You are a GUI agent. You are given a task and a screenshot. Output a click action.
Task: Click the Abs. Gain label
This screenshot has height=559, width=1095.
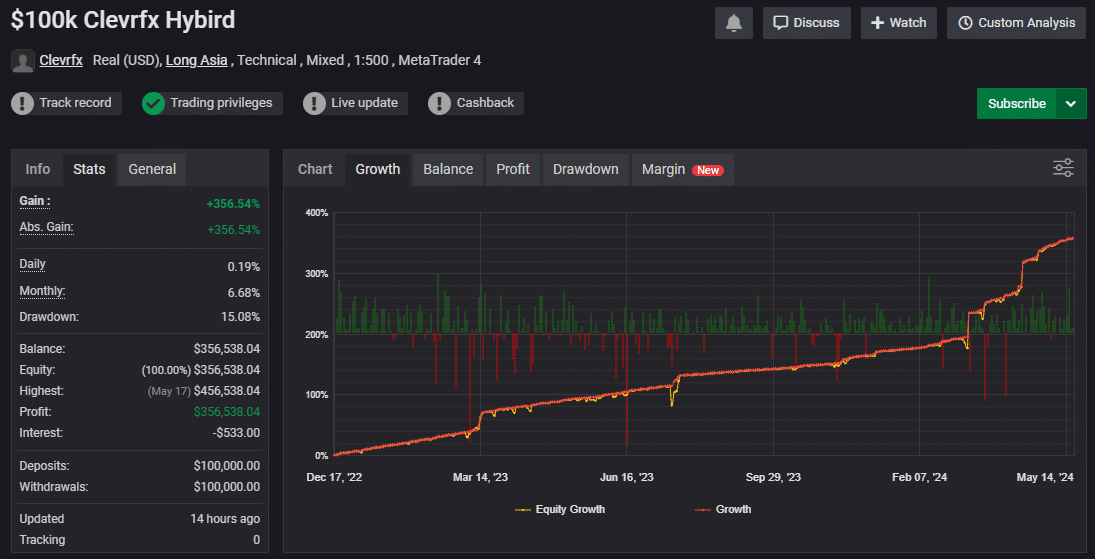click(x=47, y=227)
